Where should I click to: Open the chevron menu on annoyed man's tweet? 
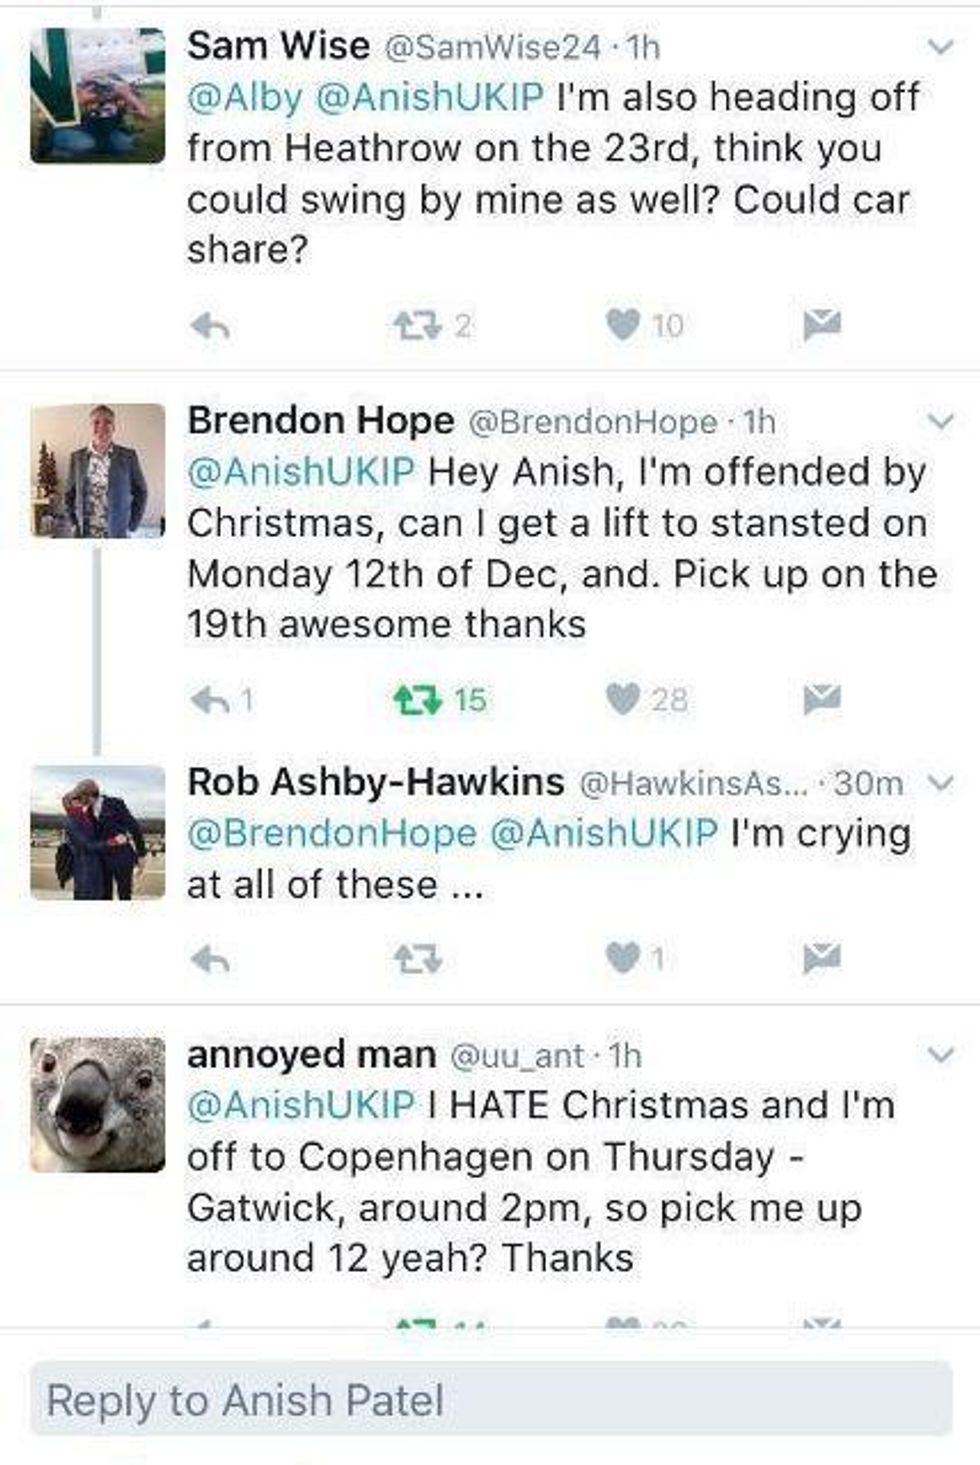pos(940,1055)
